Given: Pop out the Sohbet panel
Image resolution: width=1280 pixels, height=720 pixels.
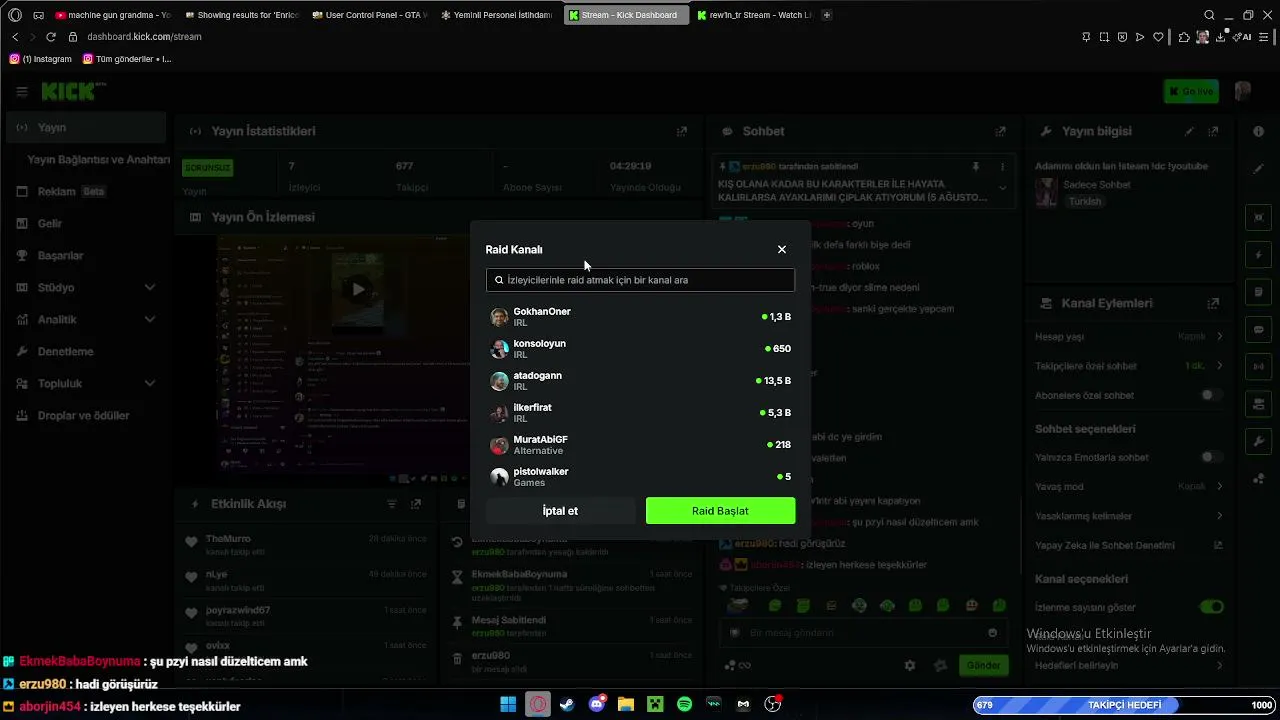Looking at the screenshot, I should [x=1000, y=132].
